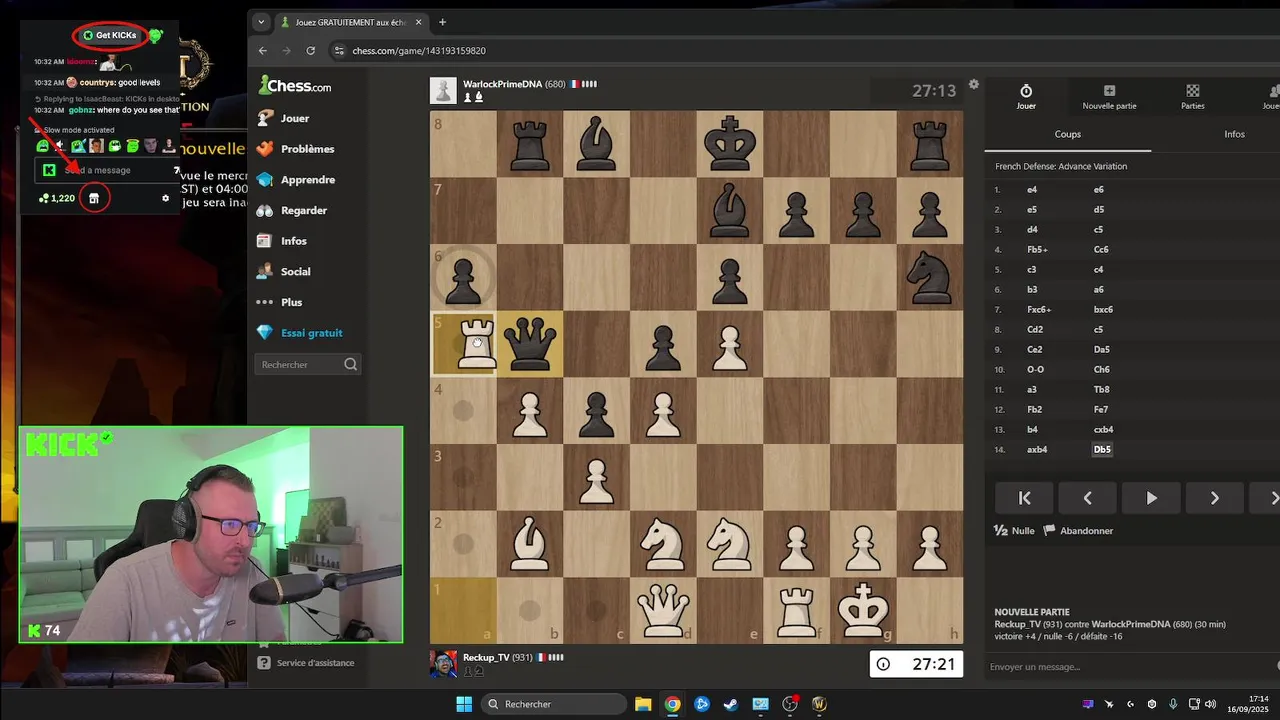Image resolution: width=1280 pixels, height=720 pixels.
Task: Switch to the Infos tab in game panel
Action: point(1234,134)
